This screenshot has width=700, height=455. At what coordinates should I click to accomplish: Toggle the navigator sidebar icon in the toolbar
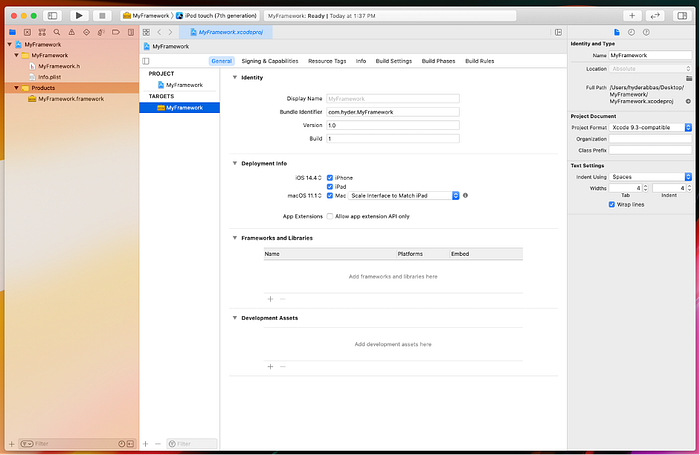(x=52, y=16)
